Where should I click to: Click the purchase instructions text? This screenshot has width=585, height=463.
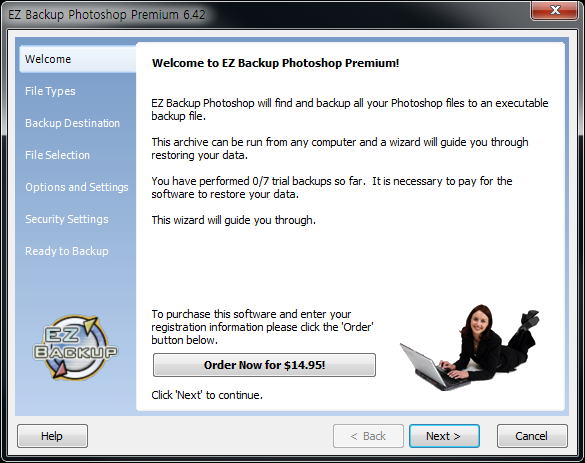(262, 327)
